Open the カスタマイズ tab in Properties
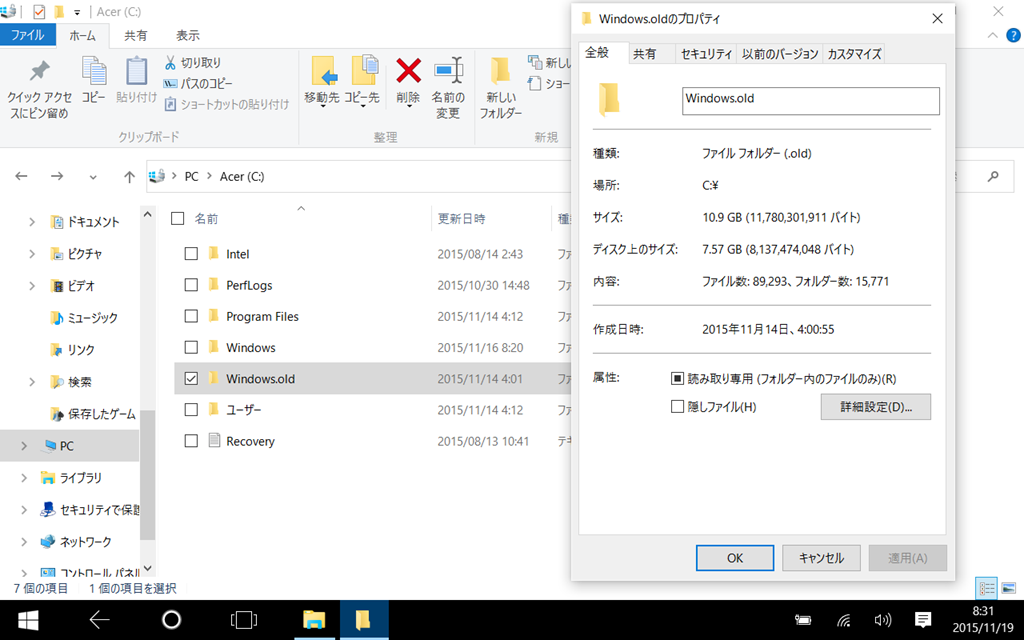 (x=854, y=54)
